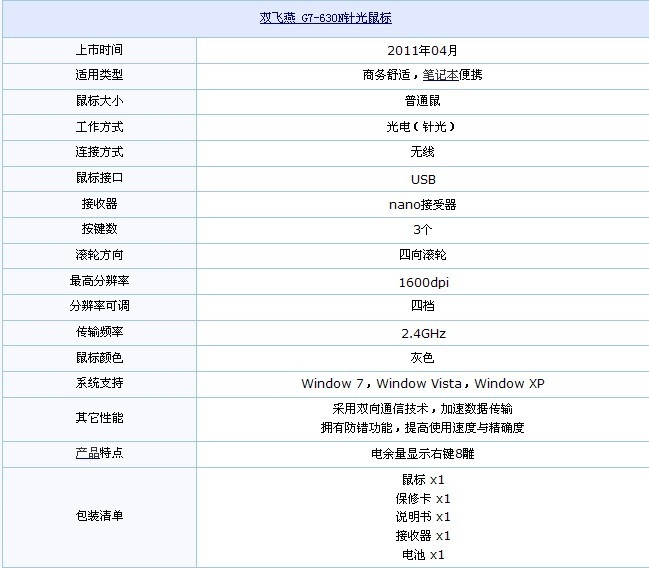Select the nano接受器 value
This screenshot has width=649, height=568.
(422, 205)
